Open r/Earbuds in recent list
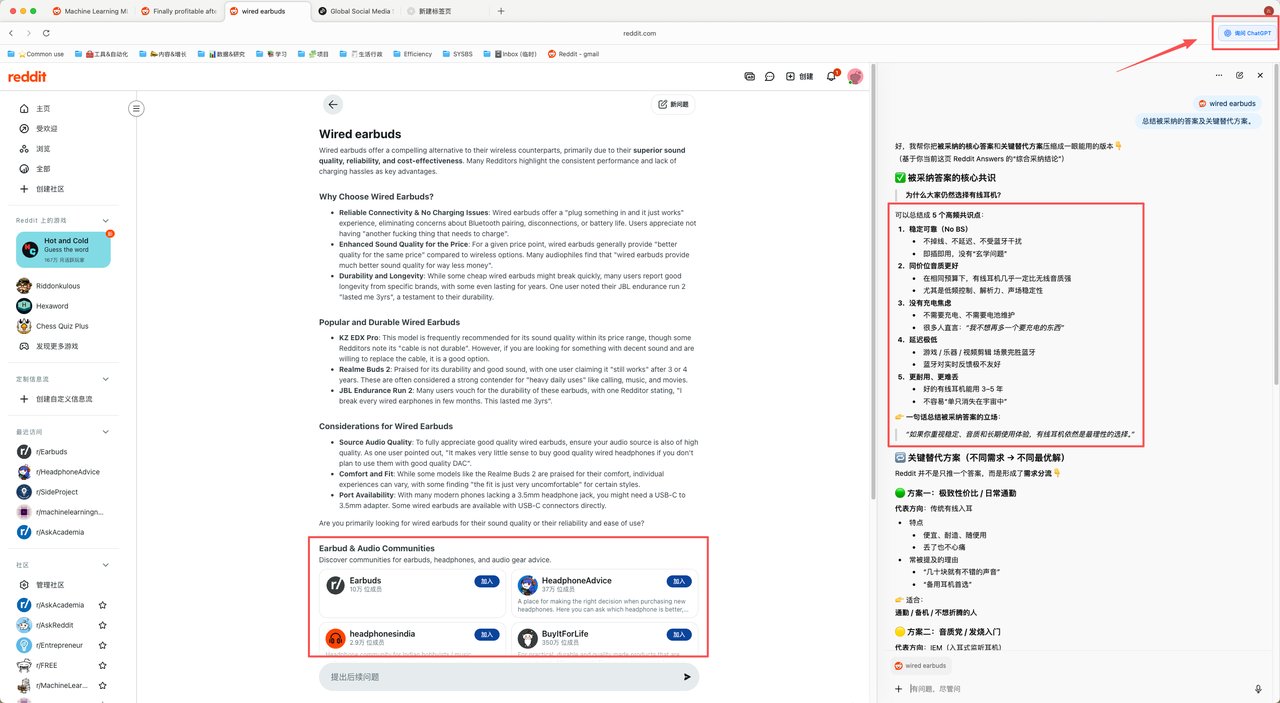This screenshot has height=703, width=1280. point(42,452)
